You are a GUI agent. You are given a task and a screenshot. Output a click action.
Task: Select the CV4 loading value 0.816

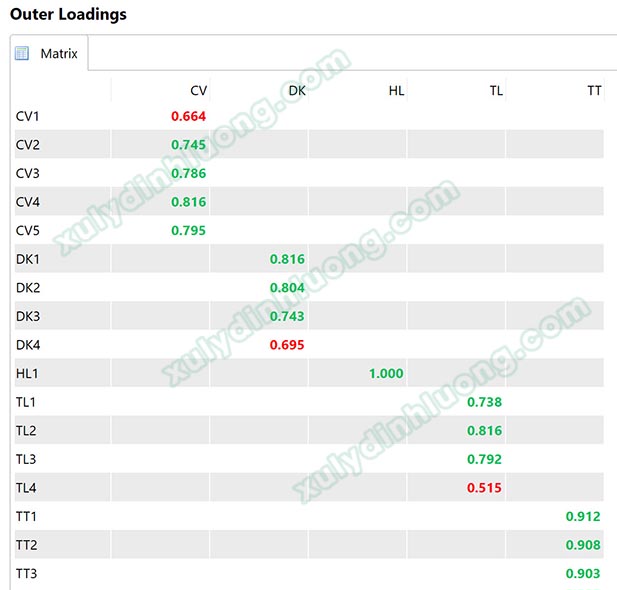click(188, 202)
